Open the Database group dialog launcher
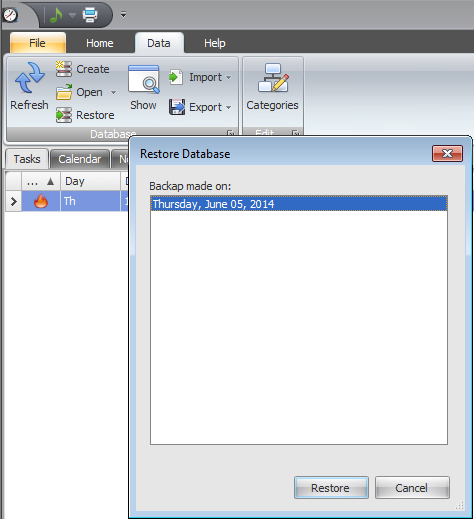The height and width of the screenshot is (519, 474). [x=231, y=133]
